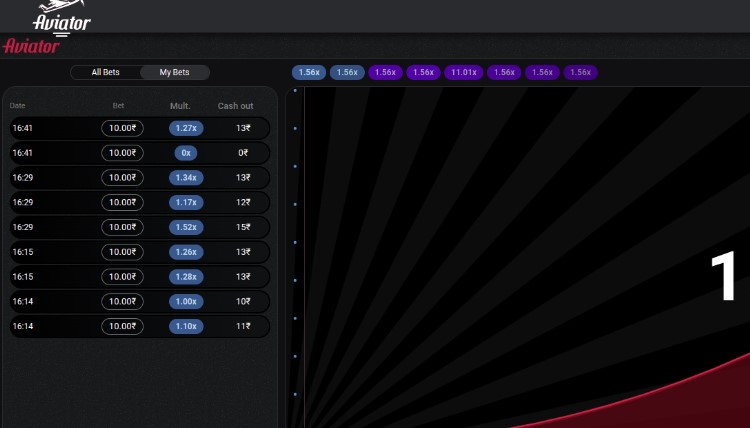Click the 10.00₹ bet in the 1.52x row

(122, 227)
